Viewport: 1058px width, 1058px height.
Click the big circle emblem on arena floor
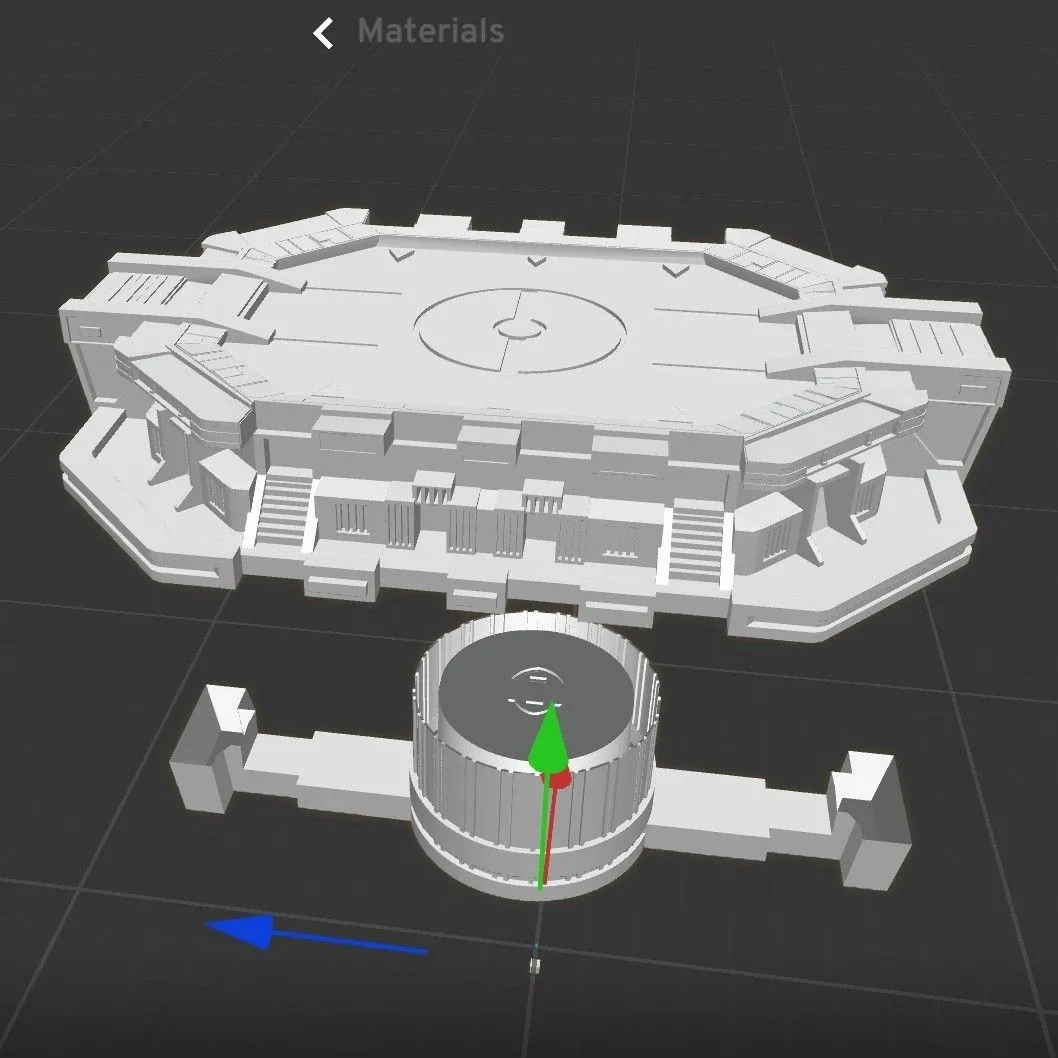point(520,331)
